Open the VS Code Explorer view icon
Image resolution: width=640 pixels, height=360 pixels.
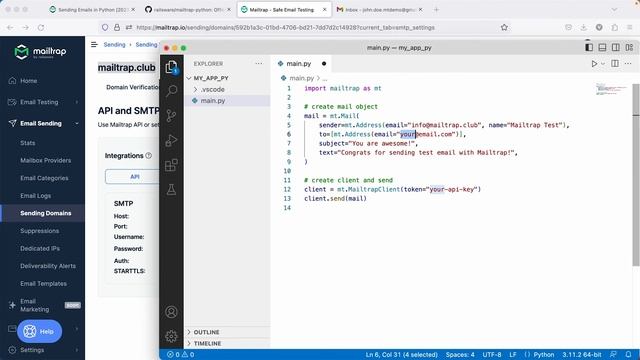pyautogui.click(x=171, y=67)
